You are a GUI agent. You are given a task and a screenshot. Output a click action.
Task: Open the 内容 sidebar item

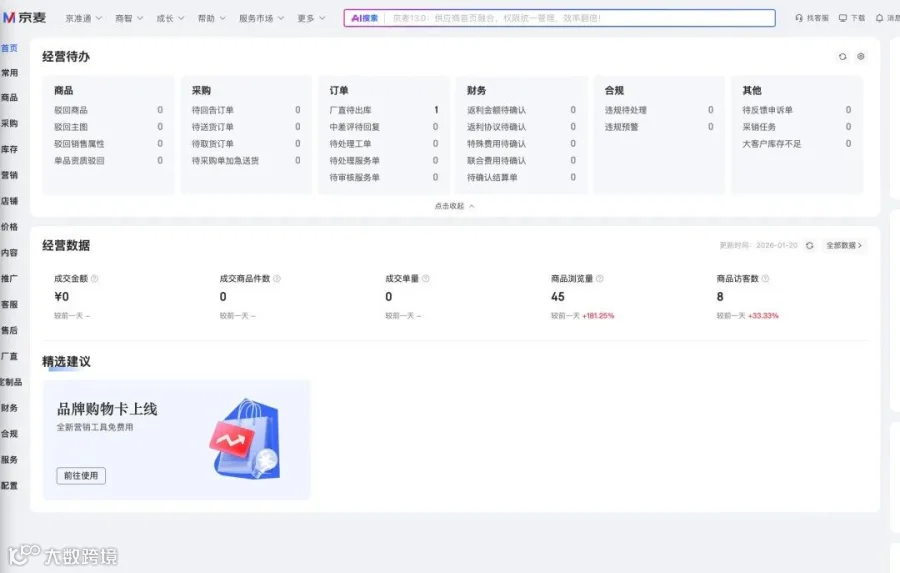tap(9, 253)
